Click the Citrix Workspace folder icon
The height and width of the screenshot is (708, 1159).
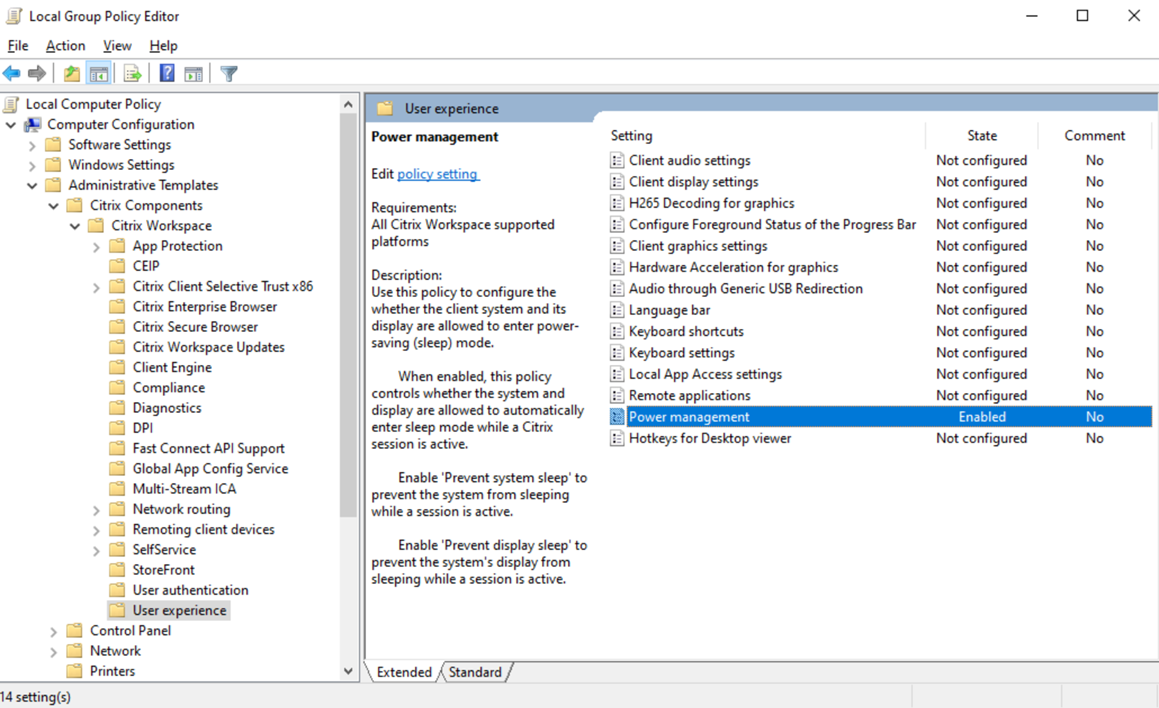pos(96,225)
